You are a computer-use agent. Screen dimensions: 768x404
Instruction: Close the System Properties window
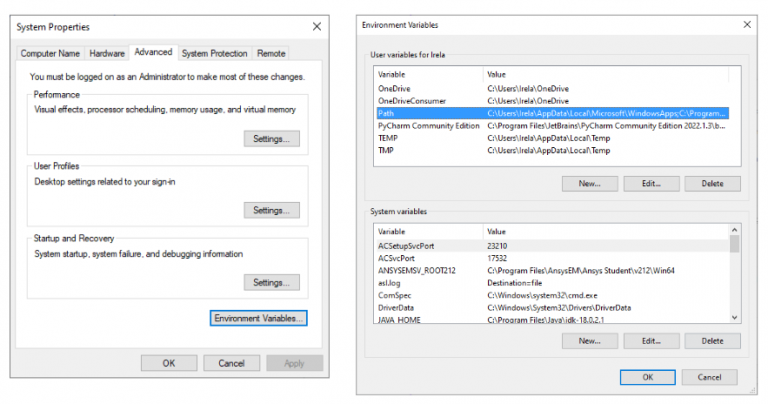[316, 26]
